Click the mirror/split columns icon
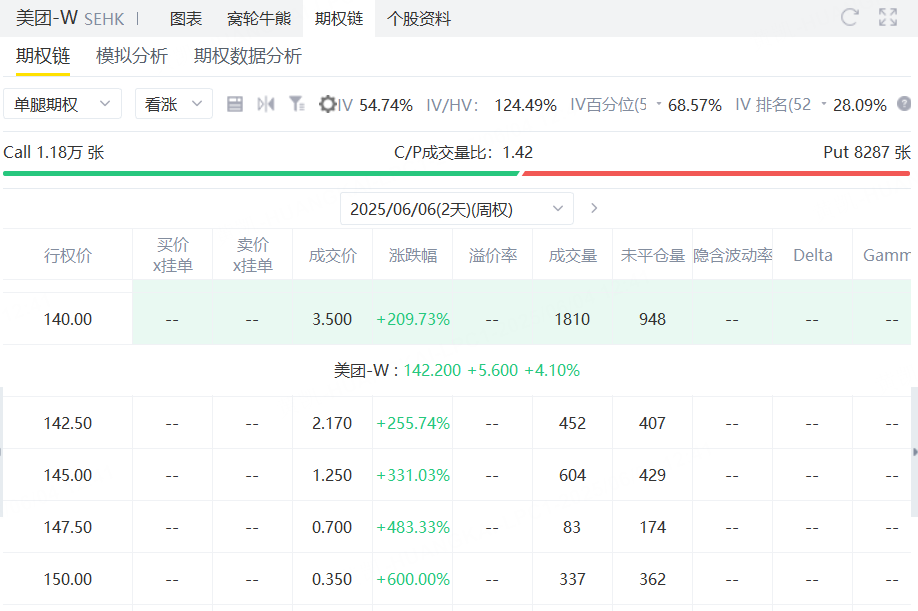918x611 pixels. click(x=266, y=105)
